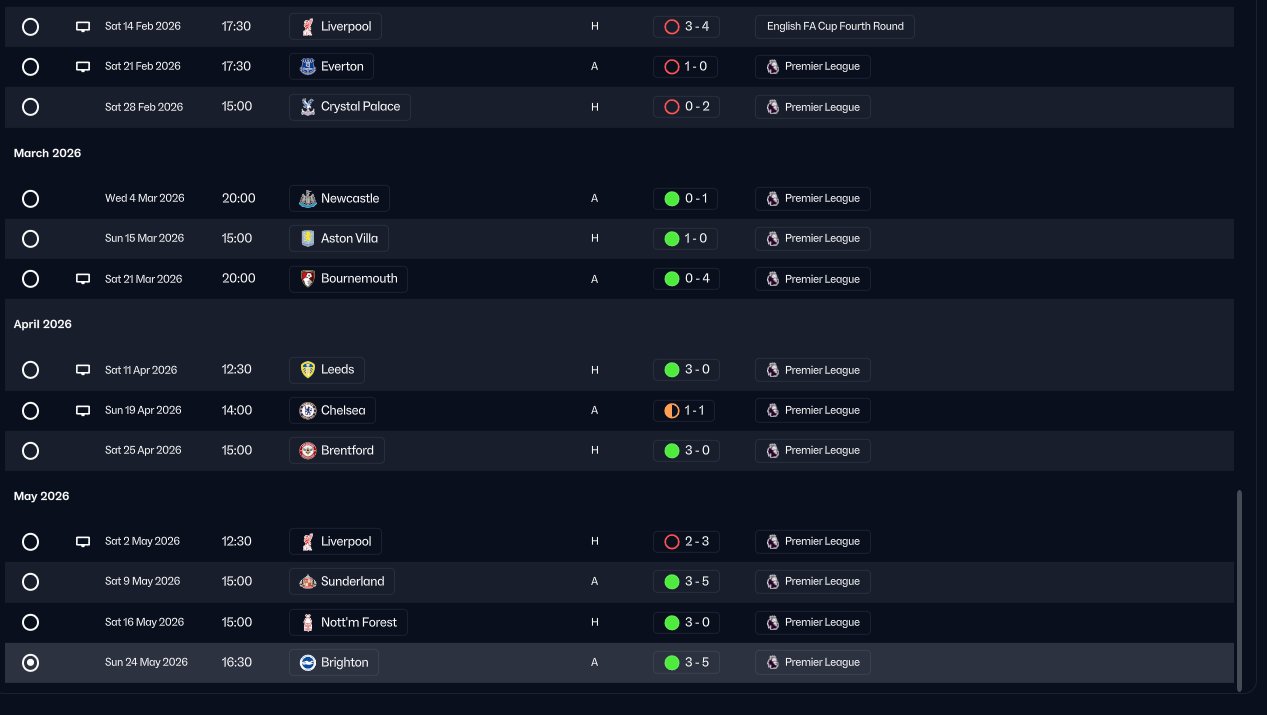Click the English FA Cup Fourth Round tag

pos(834,27)
